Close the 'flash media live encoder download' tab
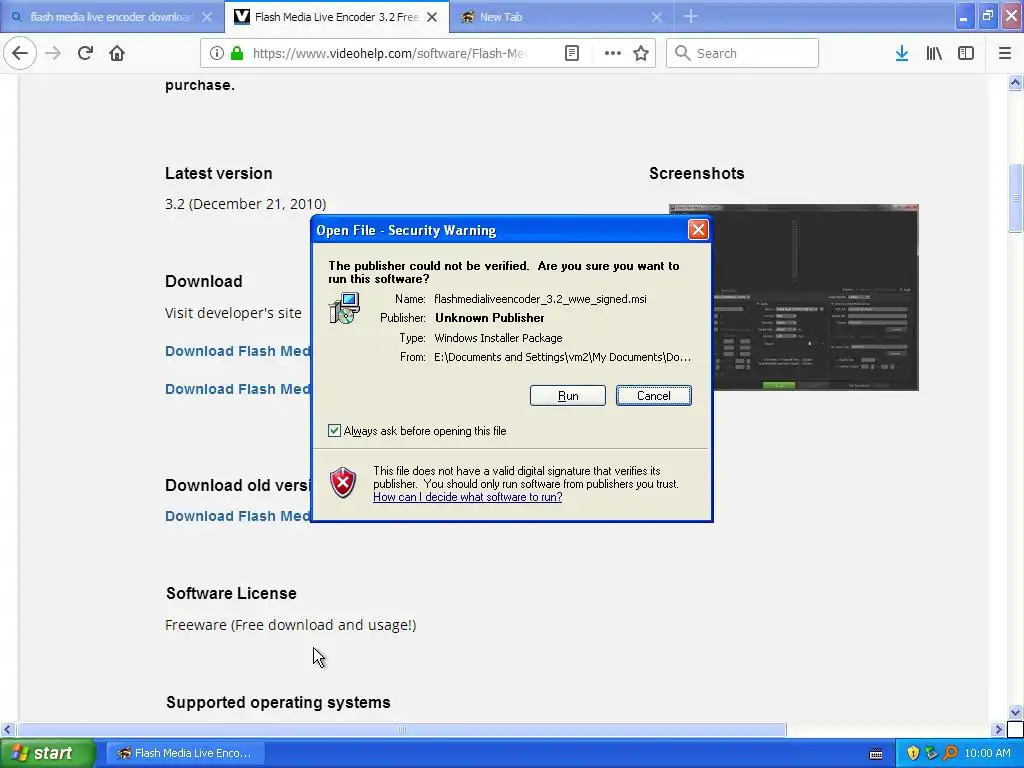Image resolution: width=1024 pixels, height=768 pixels. click(206, 17)
